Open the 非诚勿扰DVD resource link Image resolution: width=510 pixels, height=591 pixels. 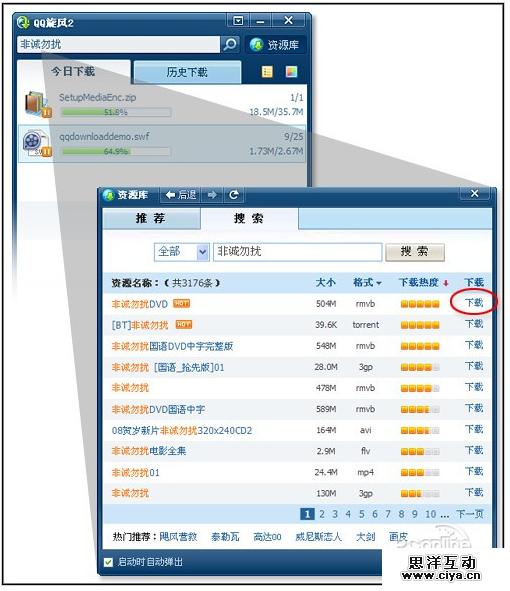139,304
